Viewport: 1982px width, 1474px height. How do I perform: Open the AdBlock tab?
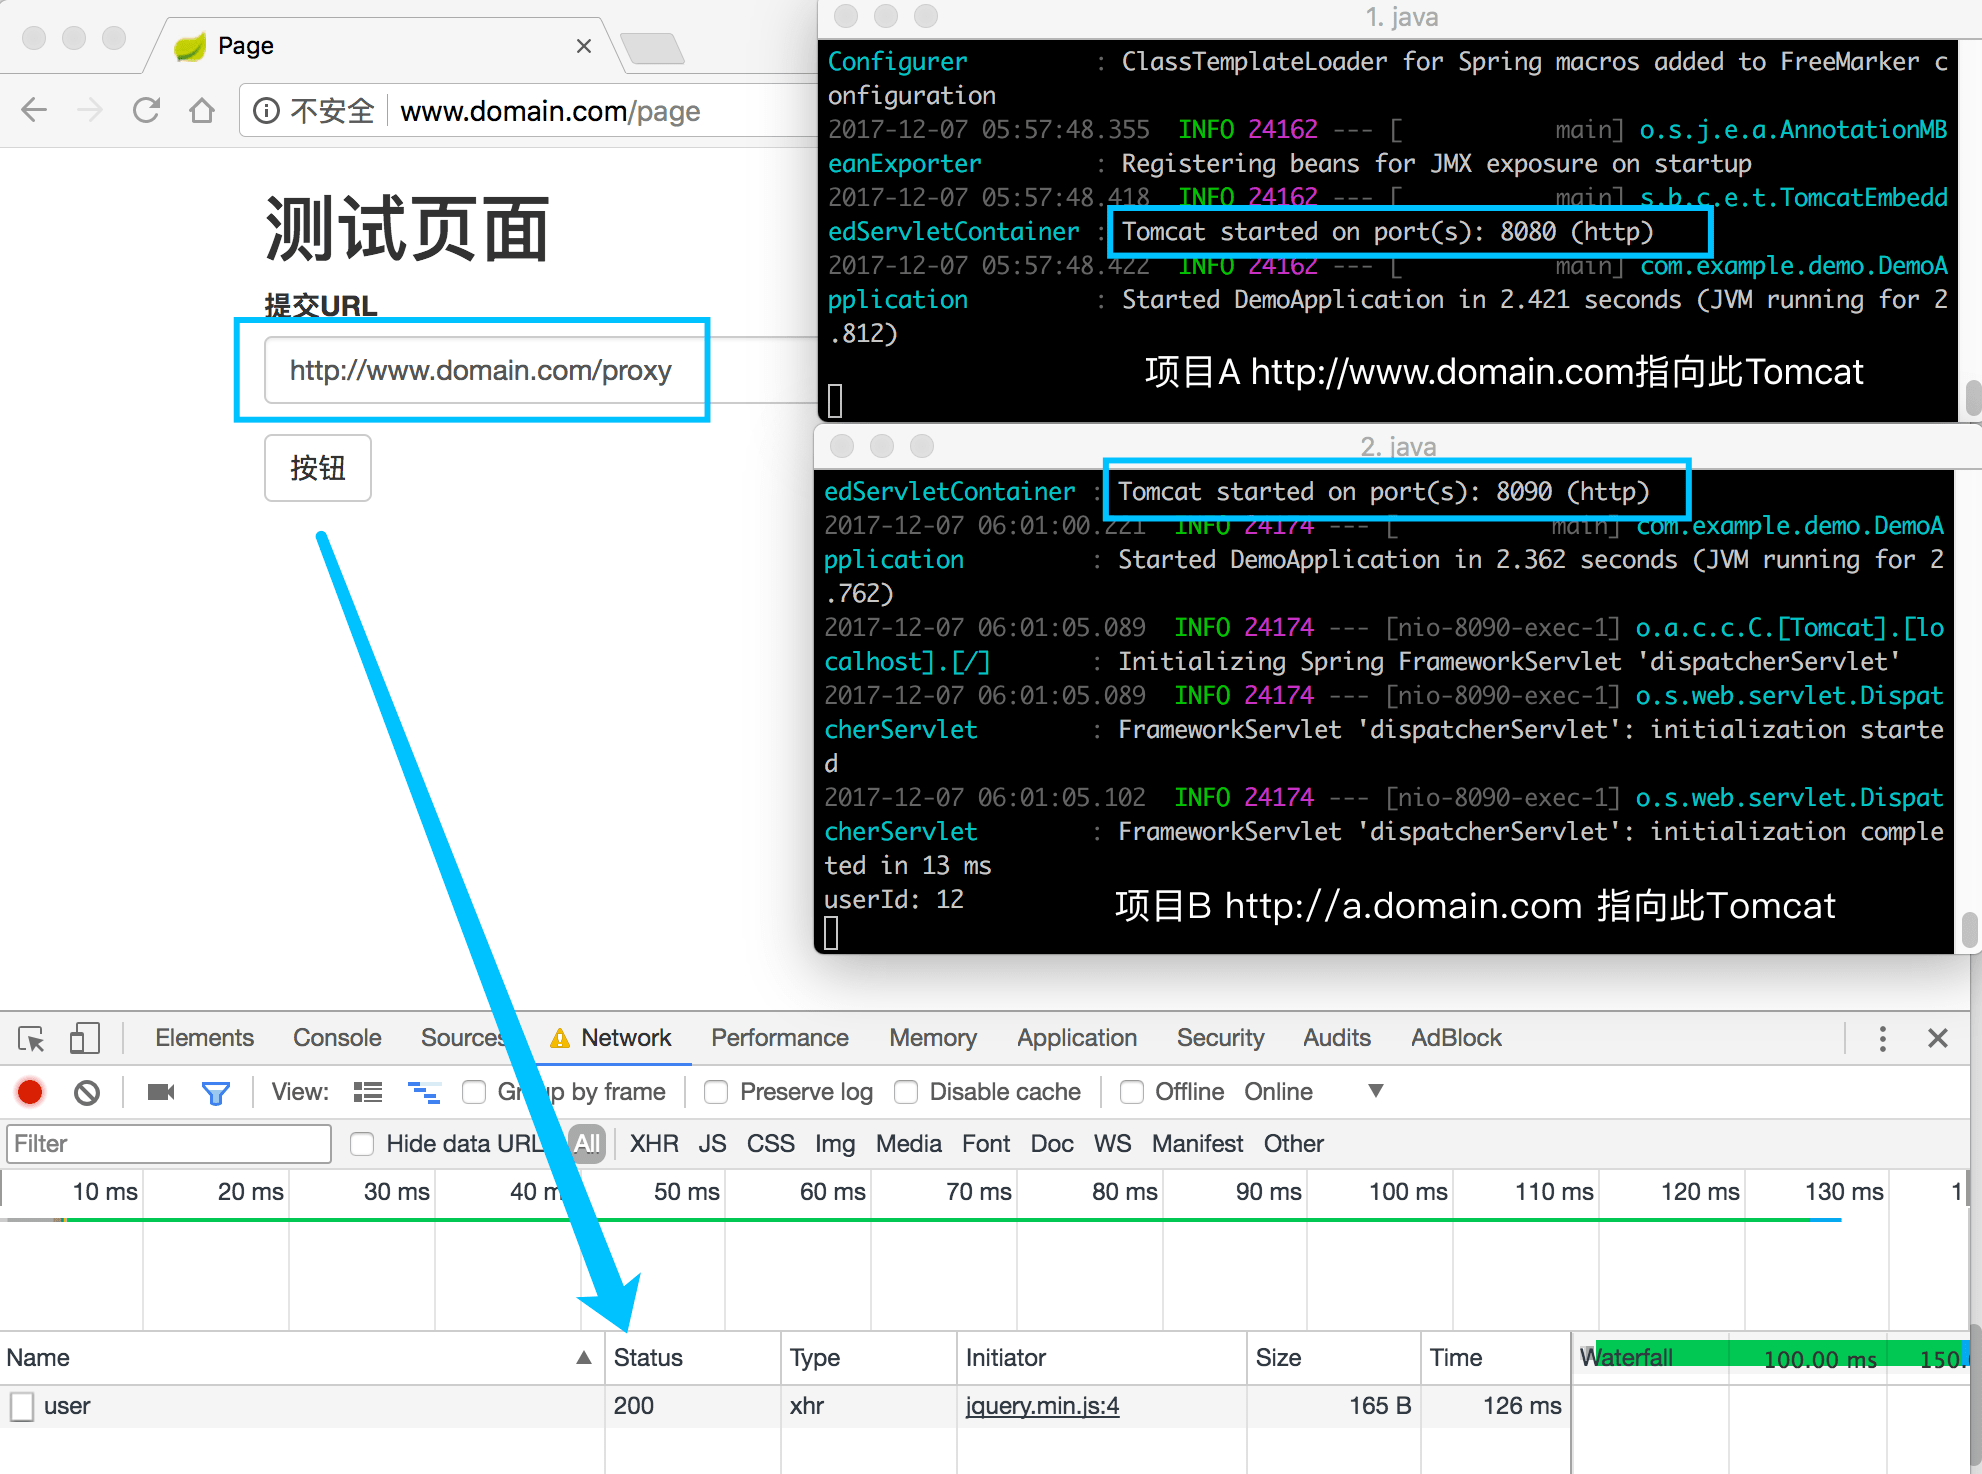click(1456, 1038)
